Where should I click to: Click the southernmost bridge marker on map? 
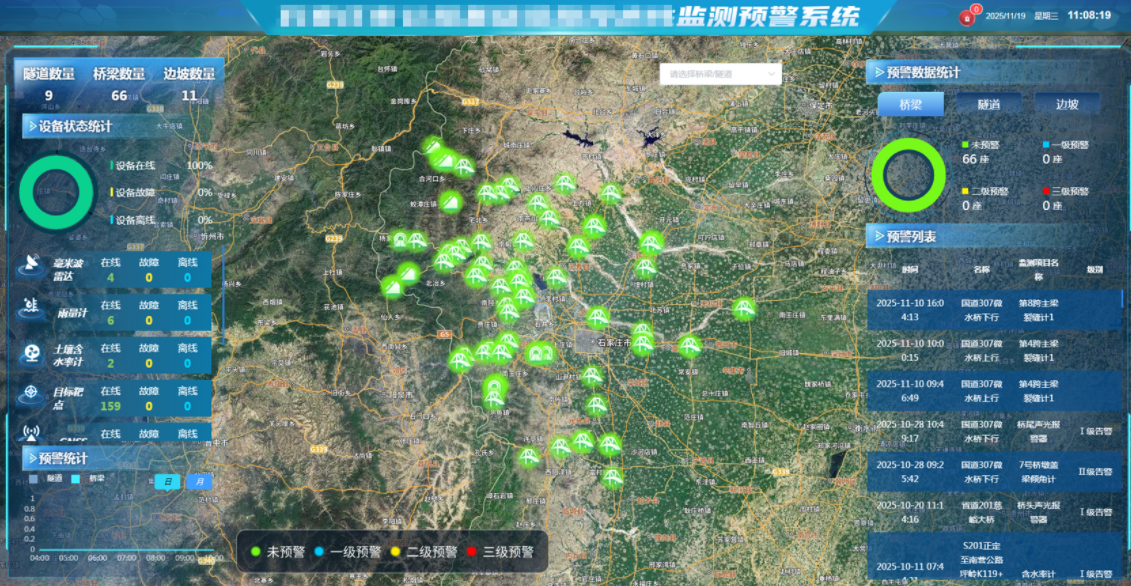tap(612, 476)
